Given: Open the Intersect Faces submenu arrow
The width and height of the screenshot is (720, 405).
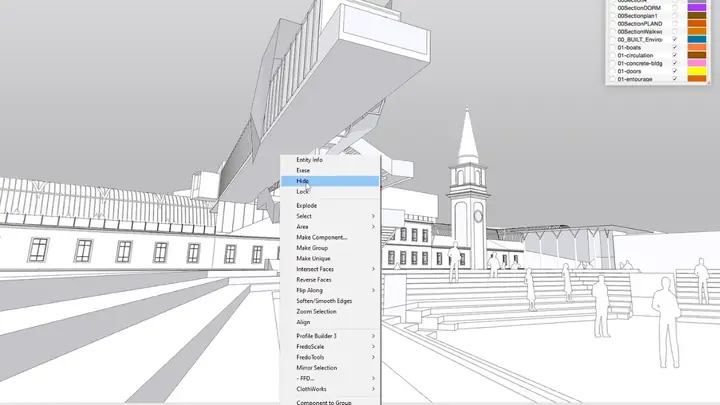Looking at the screenshot, I should pos(373,269).
